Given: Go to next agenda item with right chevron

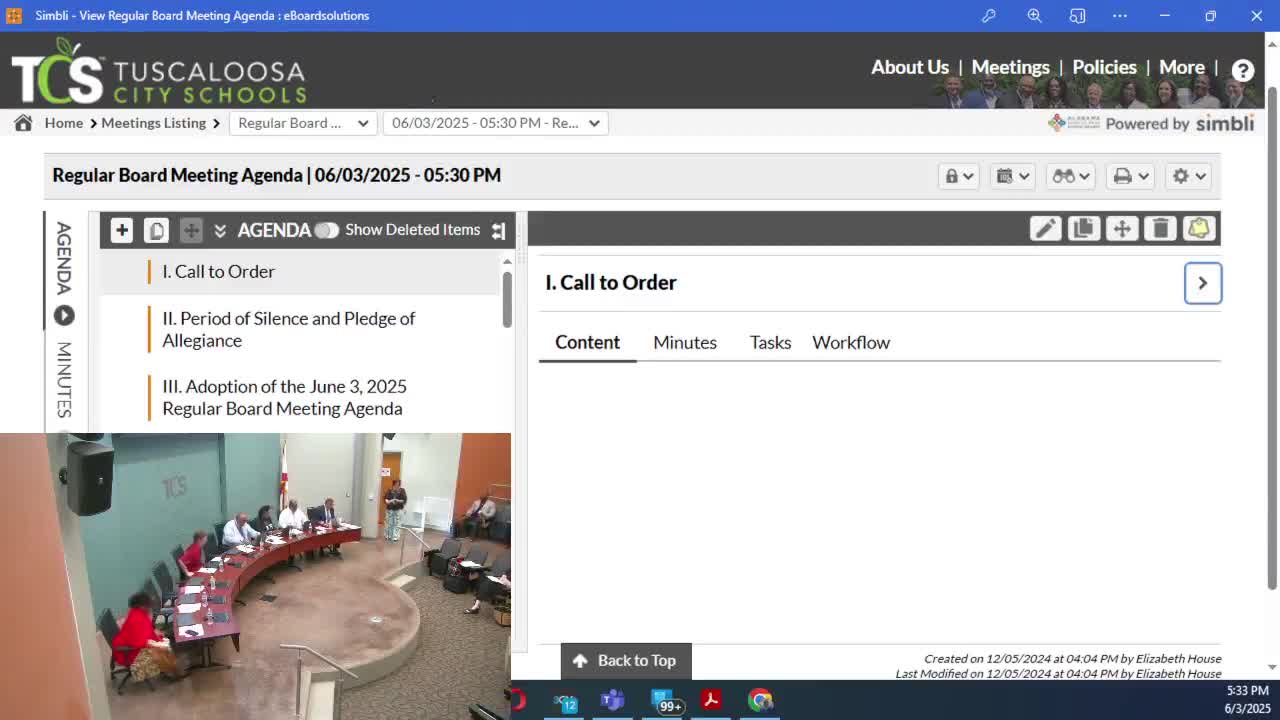Looking at the screenshot, I should point(1203,283).
